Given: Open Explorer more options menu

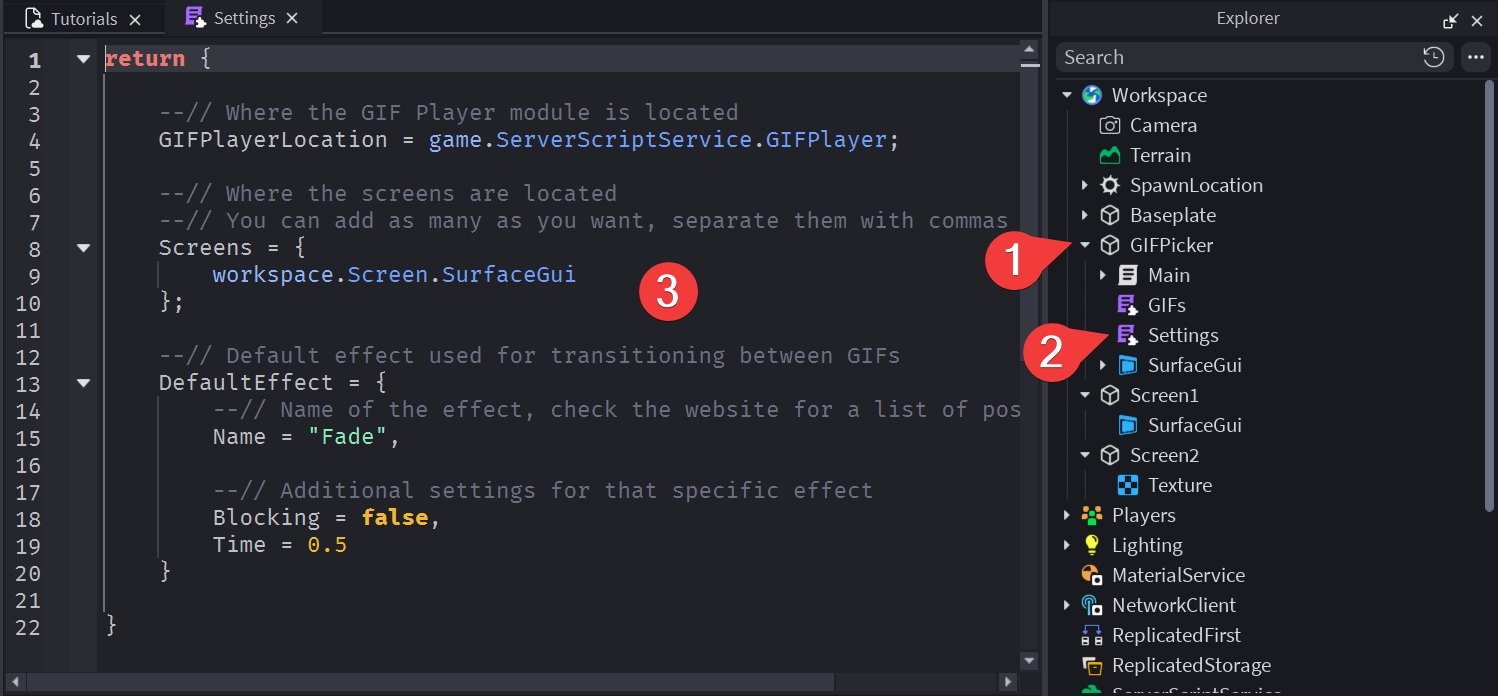Looking at the screenshot, I should (1475, 57).
